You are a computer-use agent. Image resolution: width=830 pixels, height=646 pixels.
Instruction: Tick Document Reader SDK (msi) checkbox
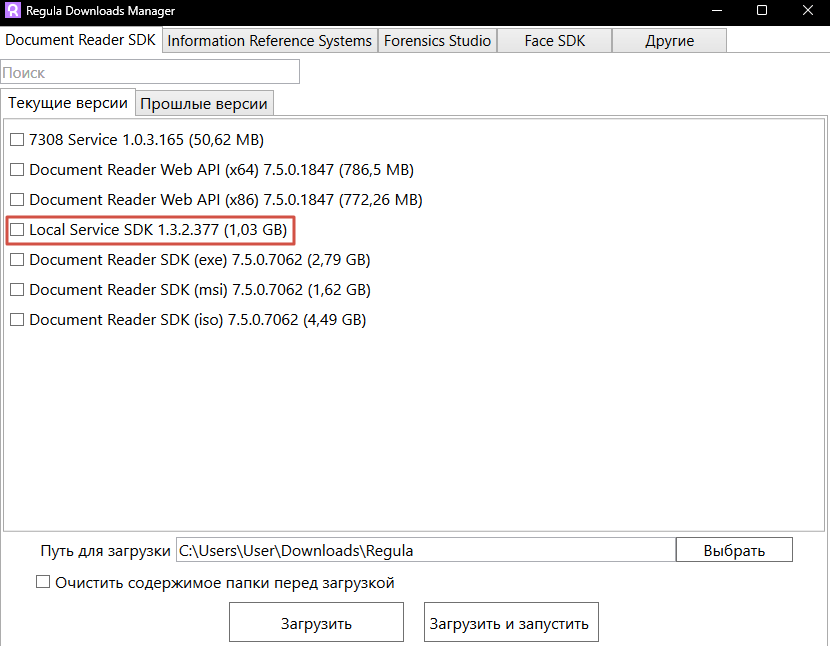17,290
